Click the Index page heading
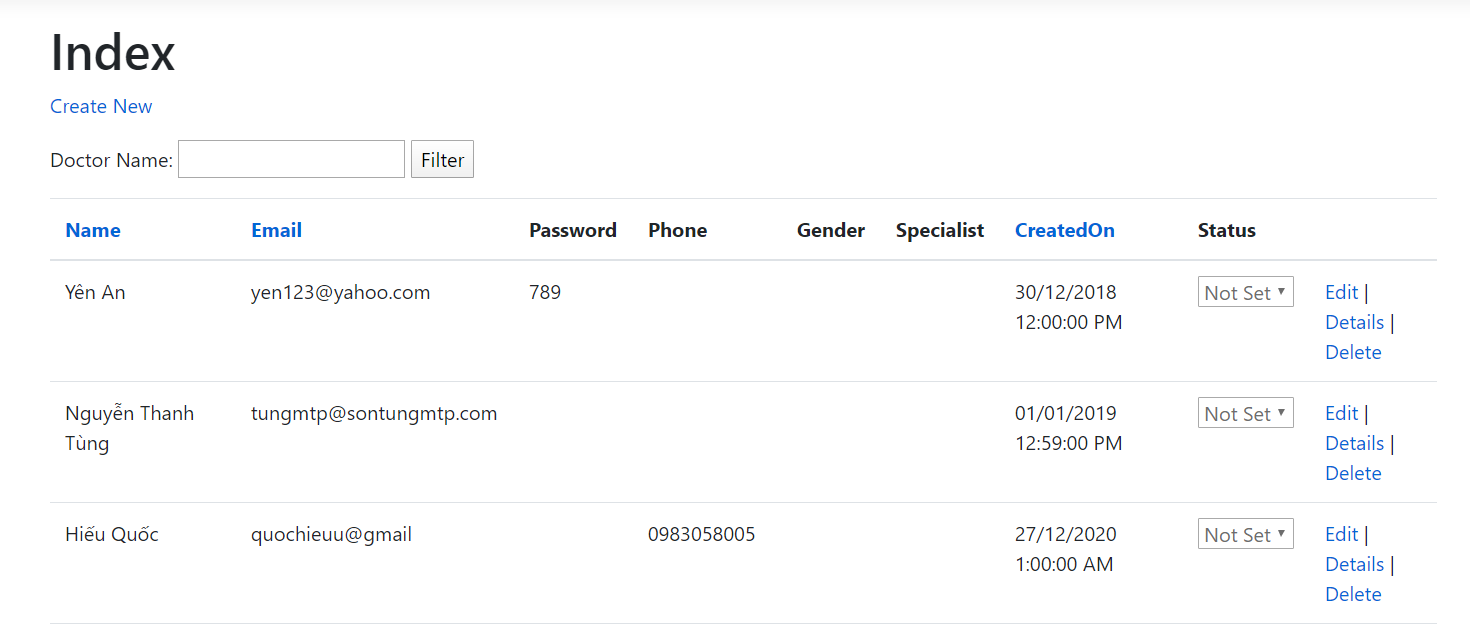 [112, 52]
